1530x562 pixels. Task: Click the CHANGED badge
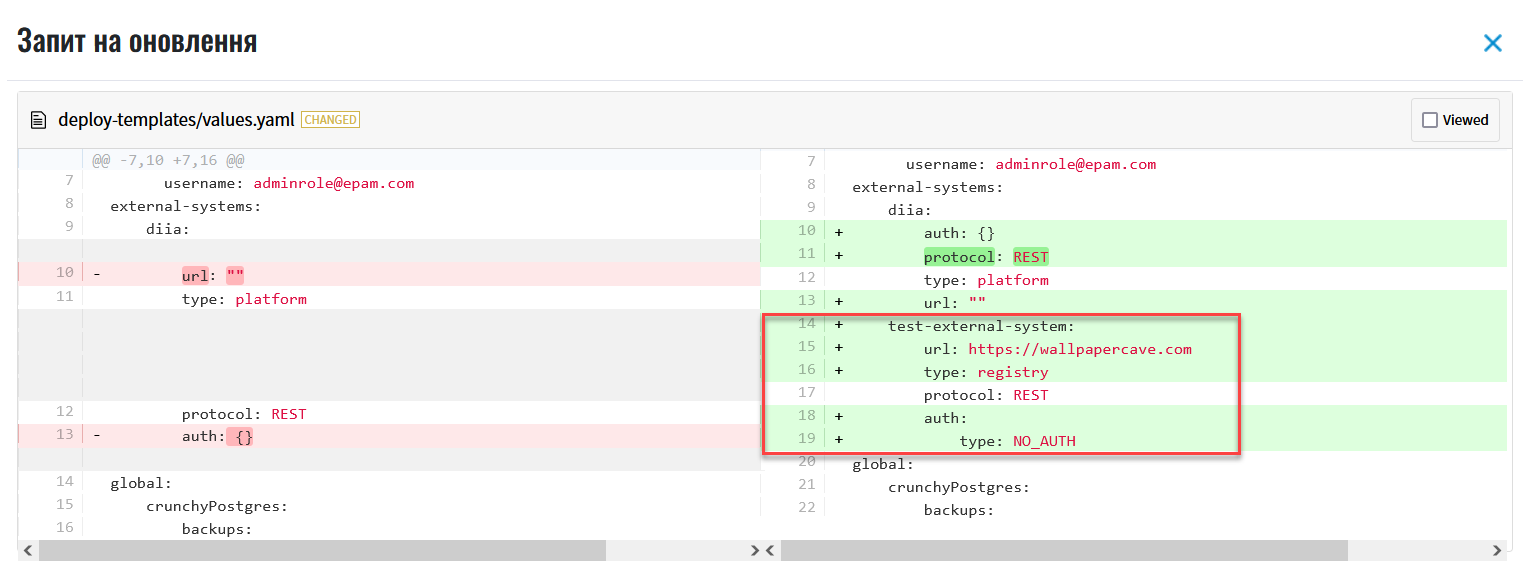[330, 120]
